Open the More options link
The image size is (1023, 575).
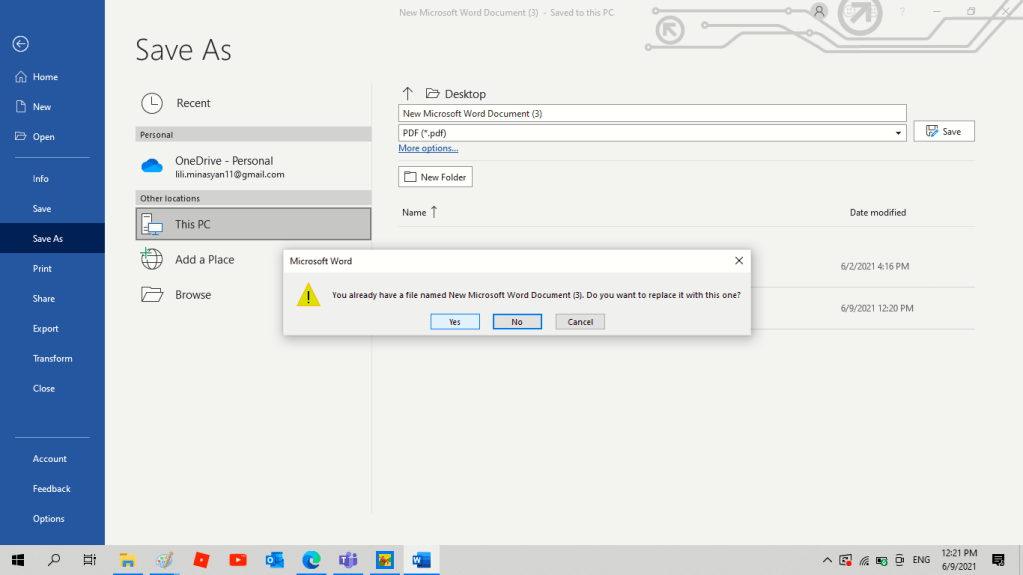(x=428, y=148)
